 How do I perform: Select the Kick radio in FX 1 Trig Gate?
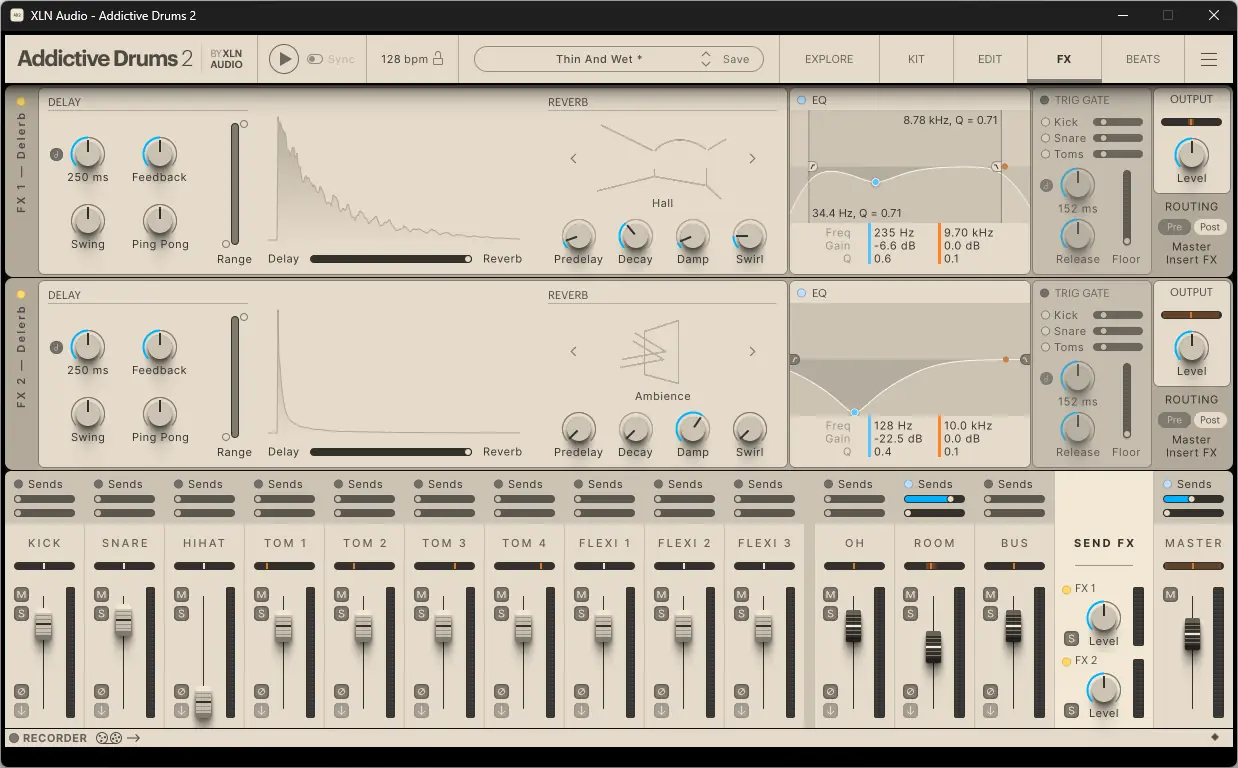1045,121
